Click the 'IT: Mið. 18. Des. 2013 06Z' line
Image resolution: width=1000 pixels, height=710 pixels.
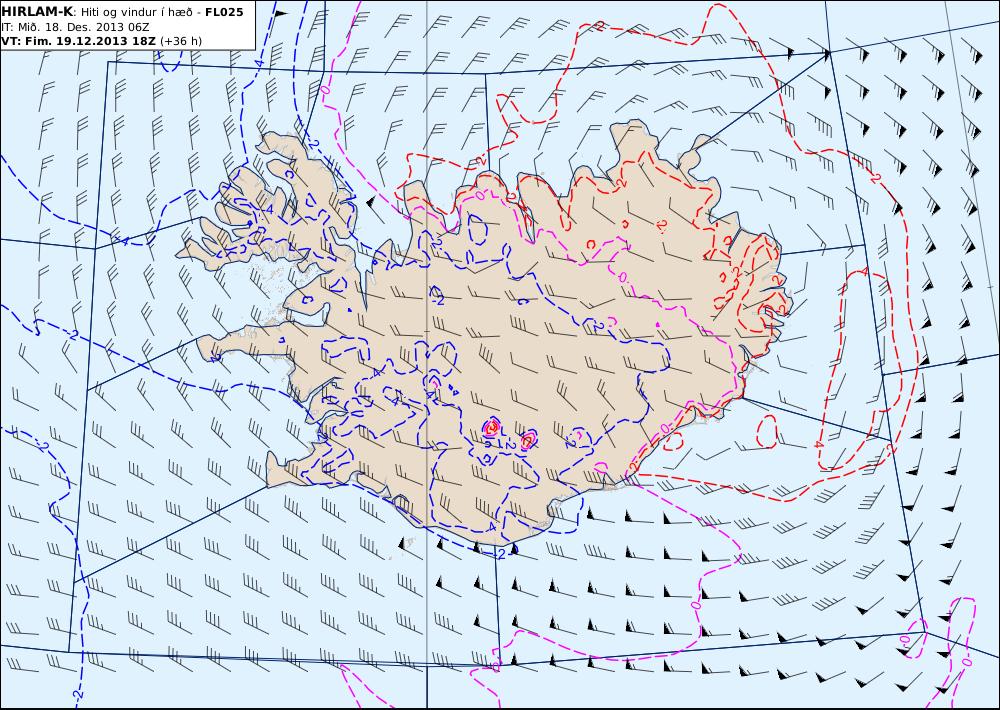(x=75, y=27)
